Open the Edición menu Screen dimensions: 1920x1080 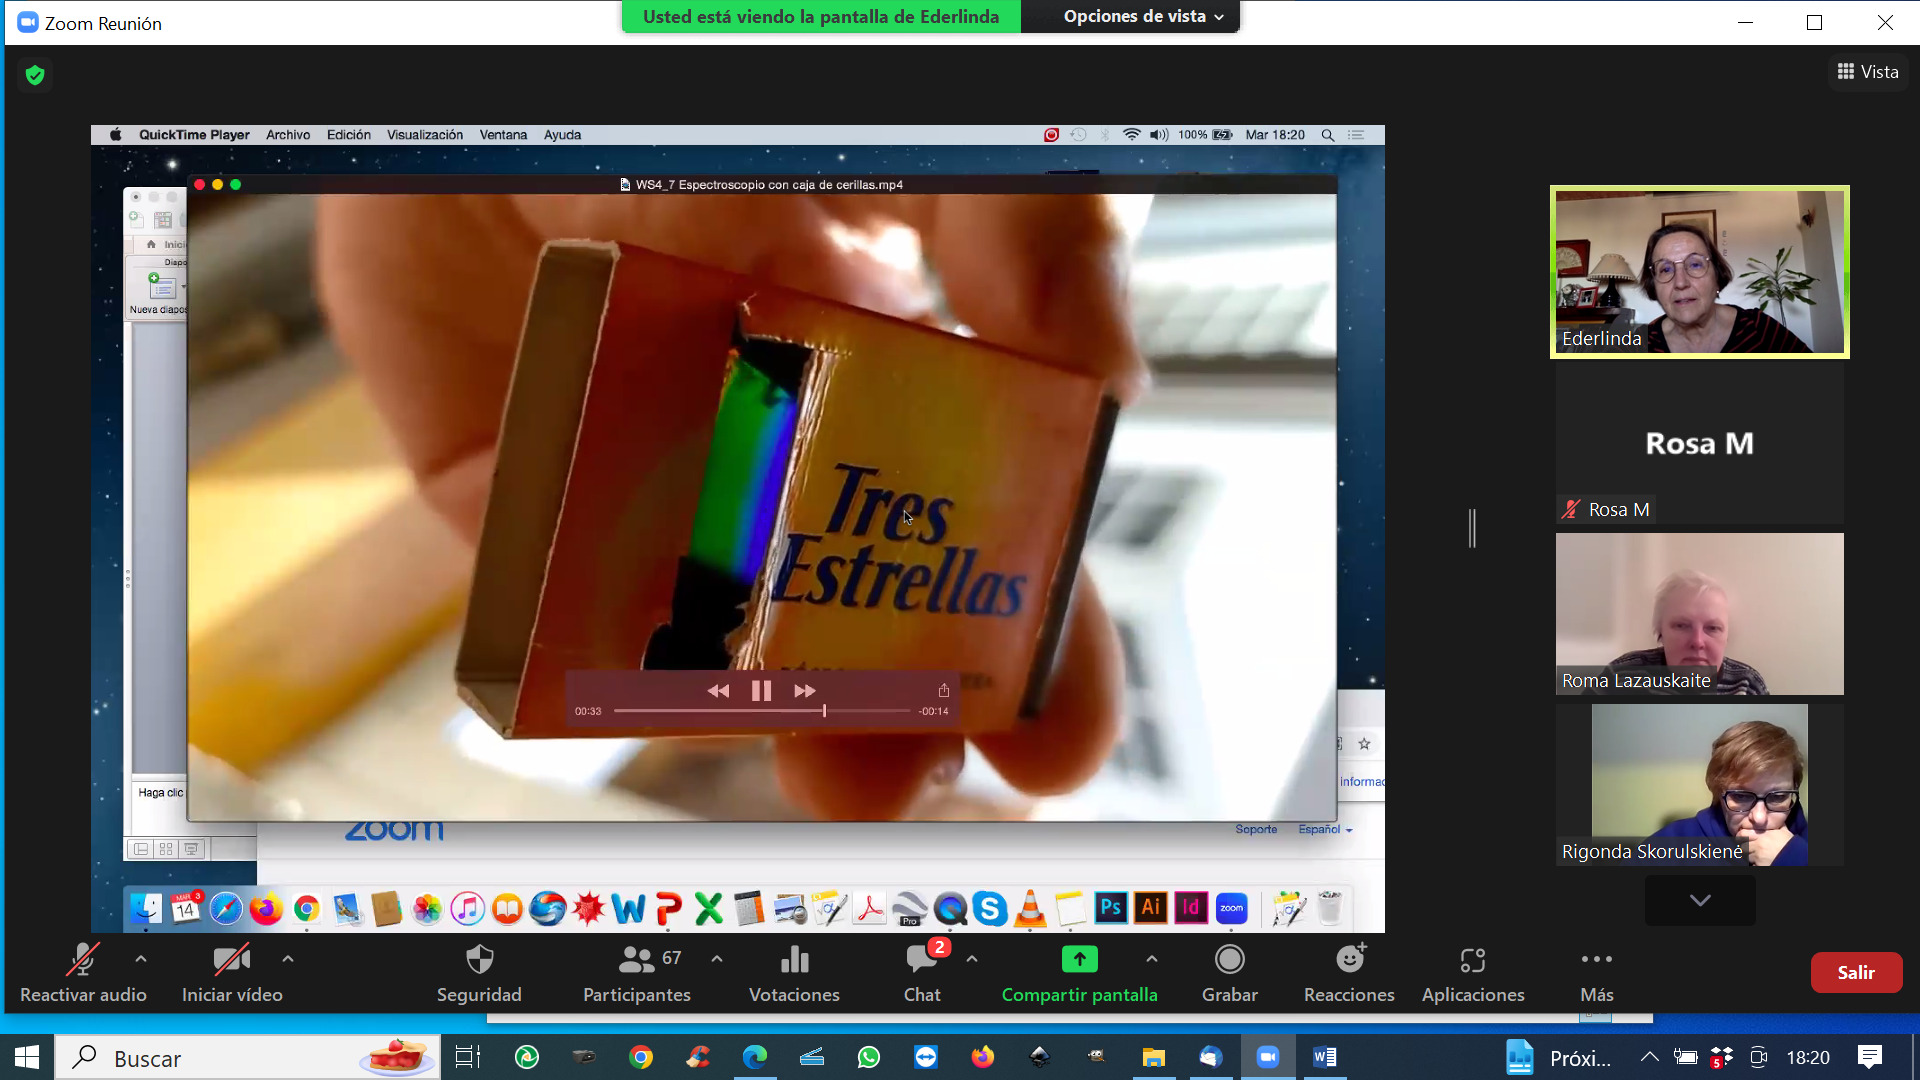pos(348,135)
